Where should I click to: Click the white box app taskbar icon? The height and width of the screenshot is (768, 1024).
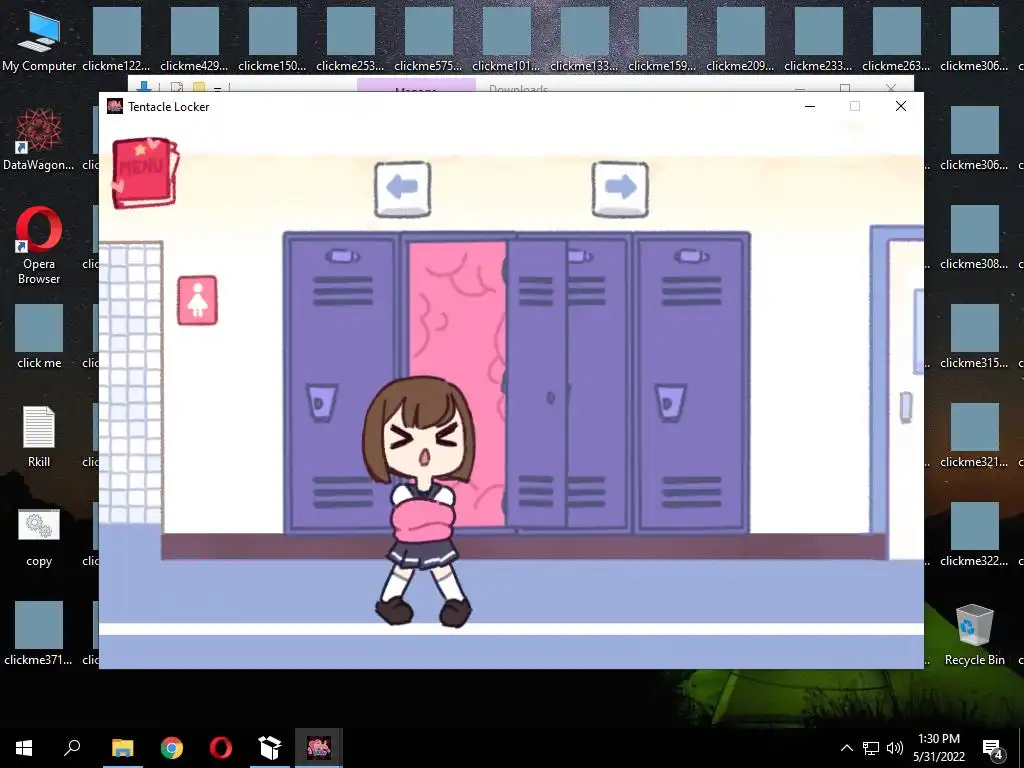(x=270, y=748)
